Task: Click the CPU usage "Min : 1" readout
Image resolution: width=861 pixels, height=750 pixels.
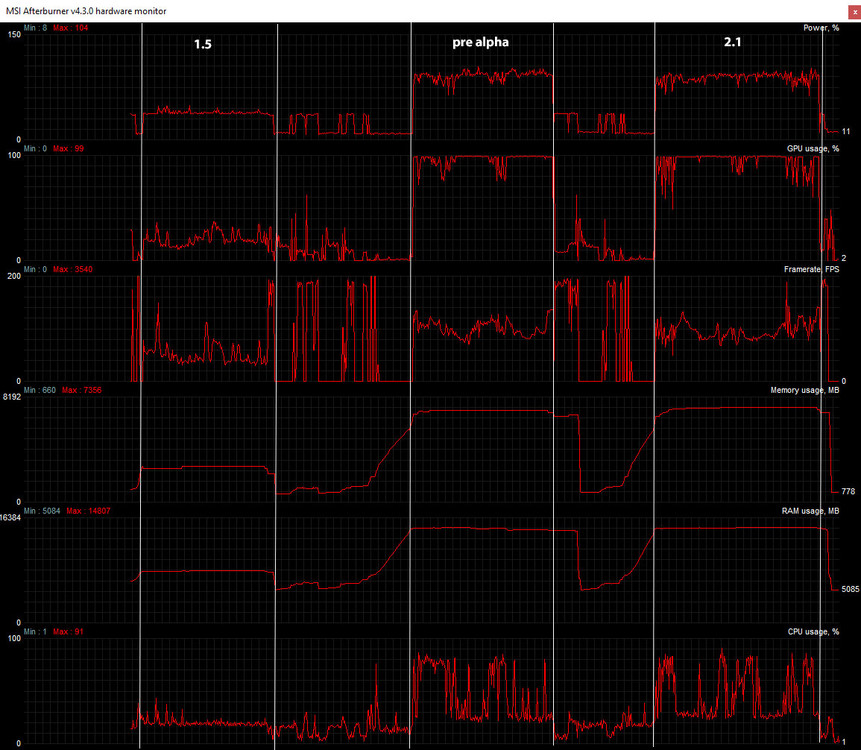Action: tap(35, 632)
